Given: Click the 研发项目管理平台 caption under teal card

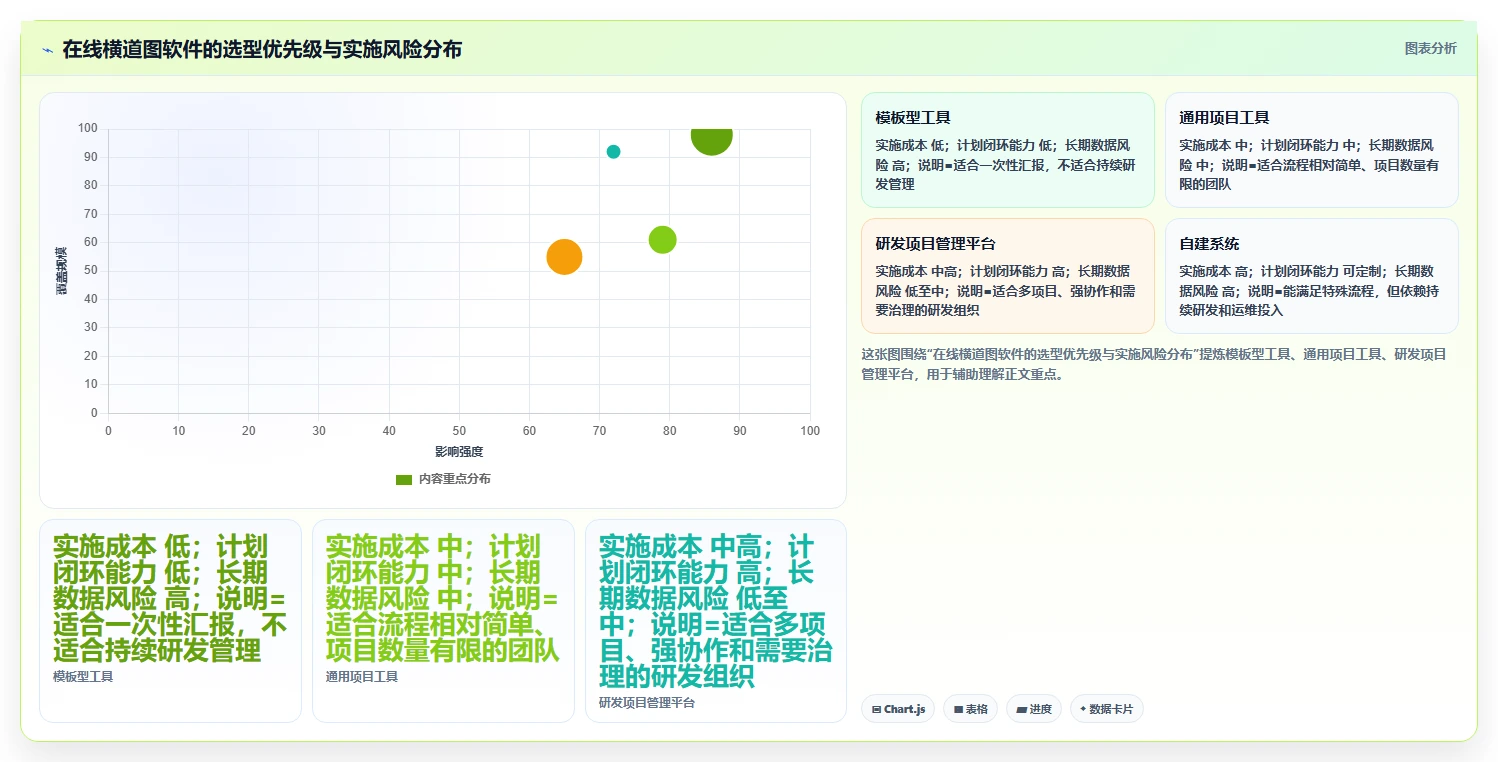Looking at the screenshot, I should coord(647,703).
